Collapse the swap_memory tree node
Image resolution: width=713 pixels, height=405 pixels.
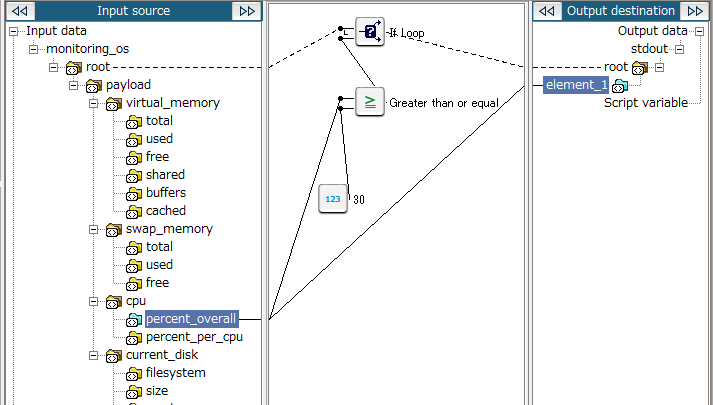coord(94,229)
